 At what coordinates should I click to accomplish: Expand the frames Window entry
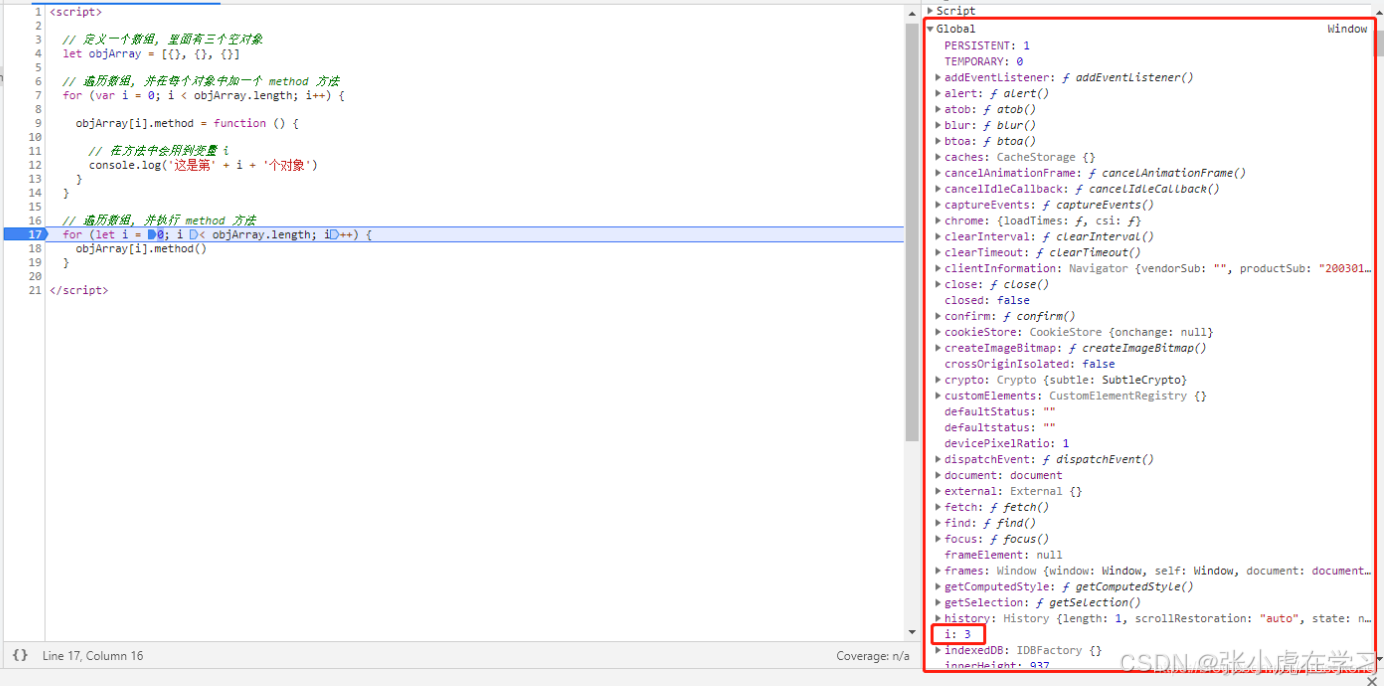(938, 571)
